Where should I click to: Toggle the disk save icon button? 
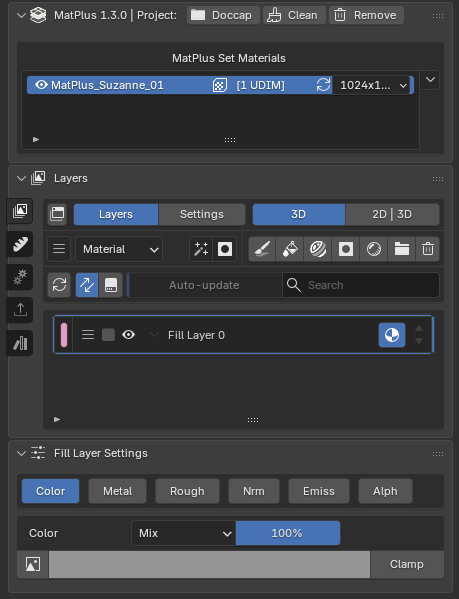111,285
